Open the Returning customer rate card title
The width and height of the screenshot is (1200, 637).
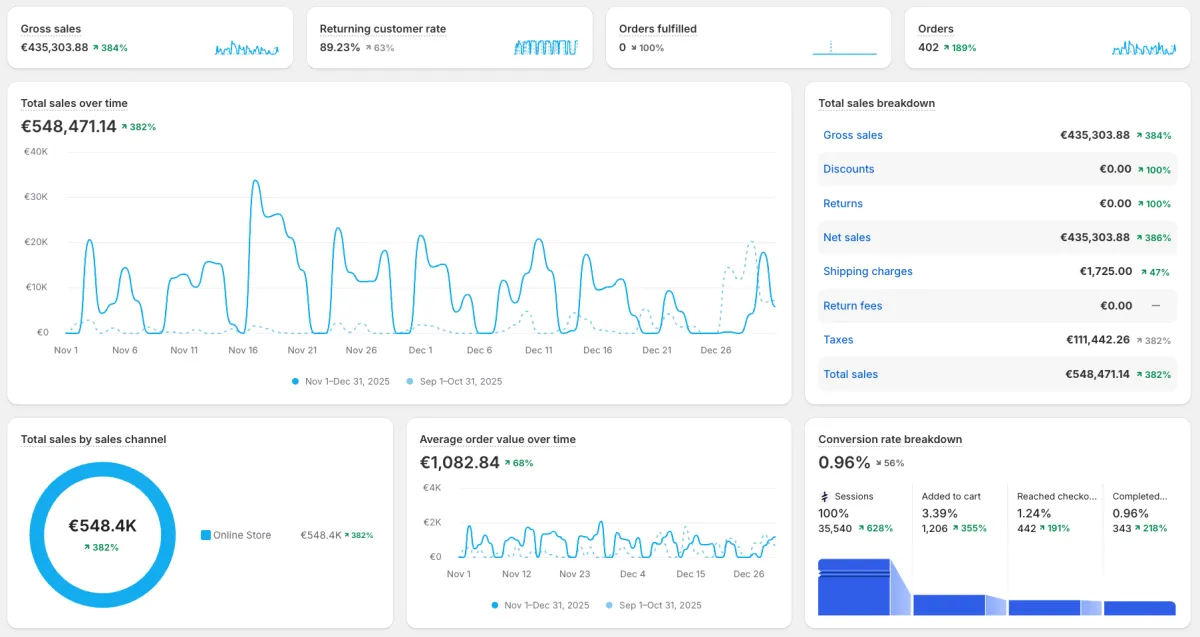pyautogui.click(x=383, y=29)
